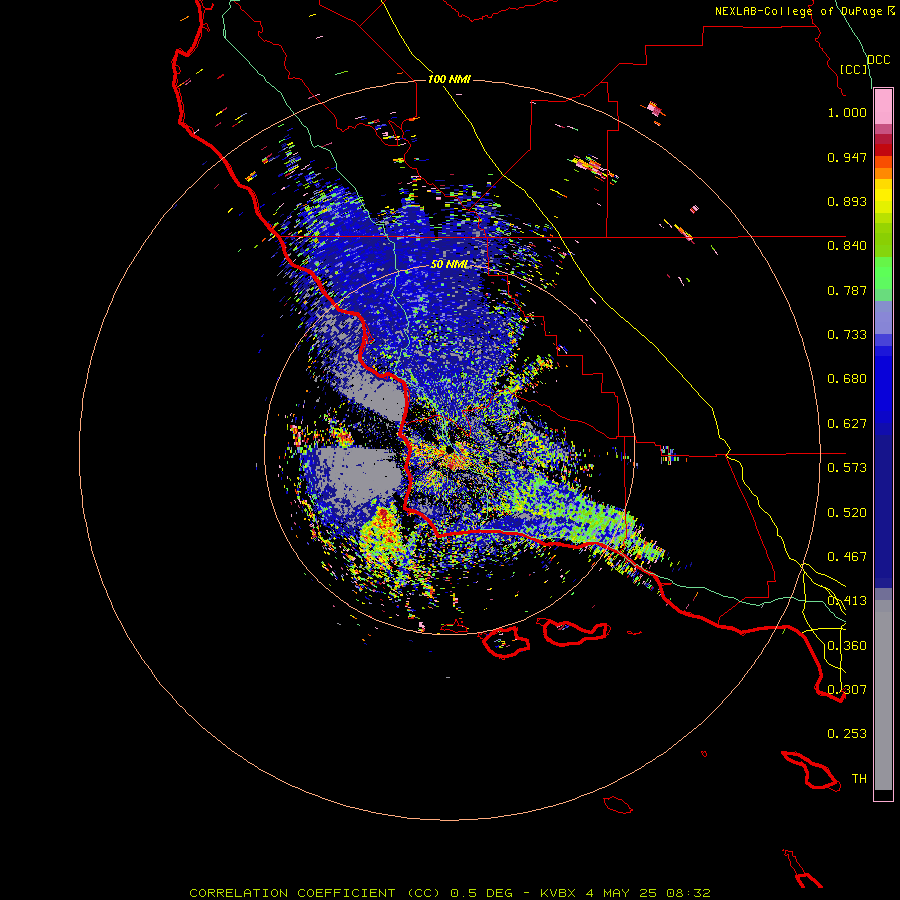900x900 pixels.
Task: Click the 0.733 scale value
Action: (847, 335)
